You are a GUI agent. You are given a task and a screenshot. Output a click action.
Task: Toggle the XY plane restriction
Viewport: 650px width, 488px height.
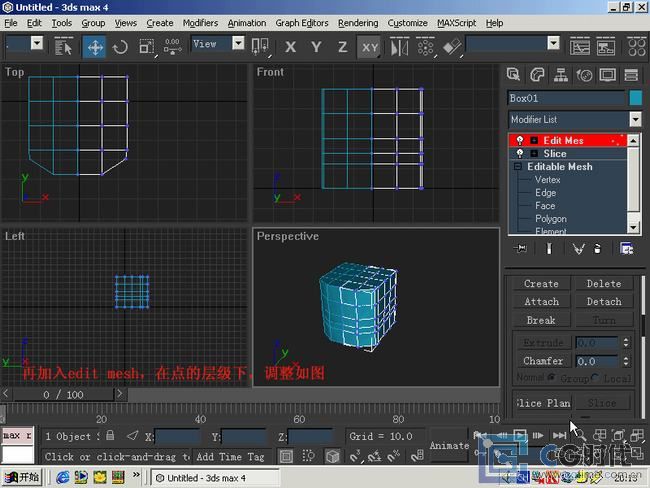click(x=369, y=47)
